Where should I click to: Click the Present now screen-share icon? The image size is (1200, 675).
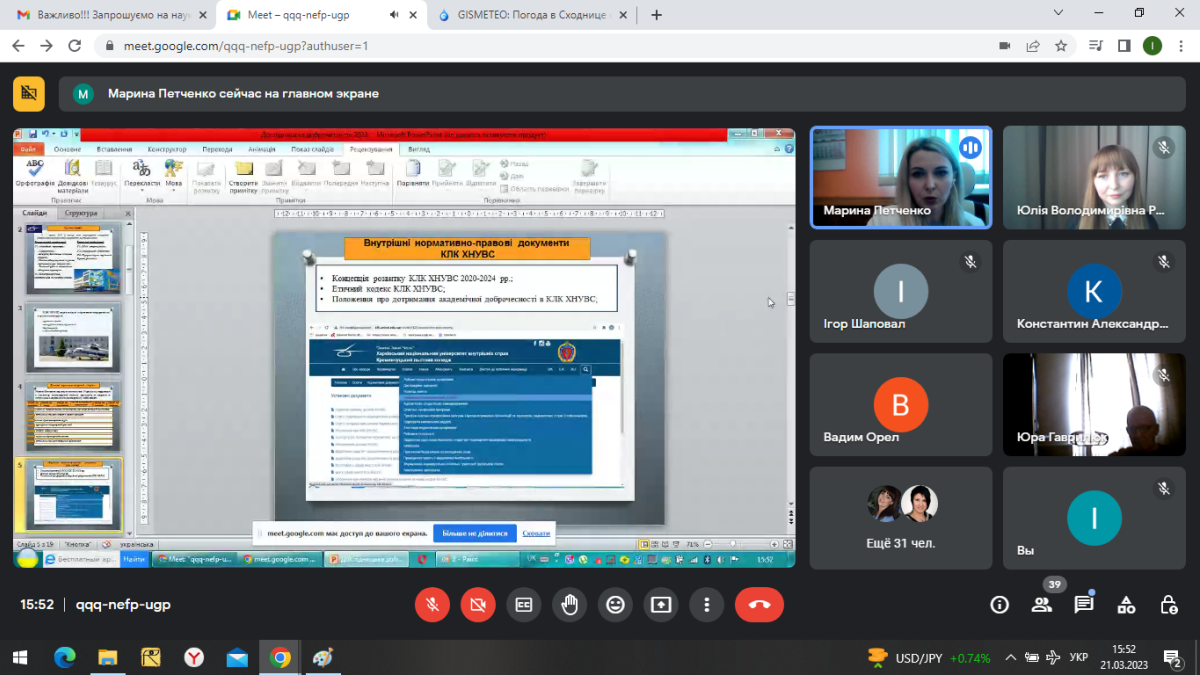[661, 605]
